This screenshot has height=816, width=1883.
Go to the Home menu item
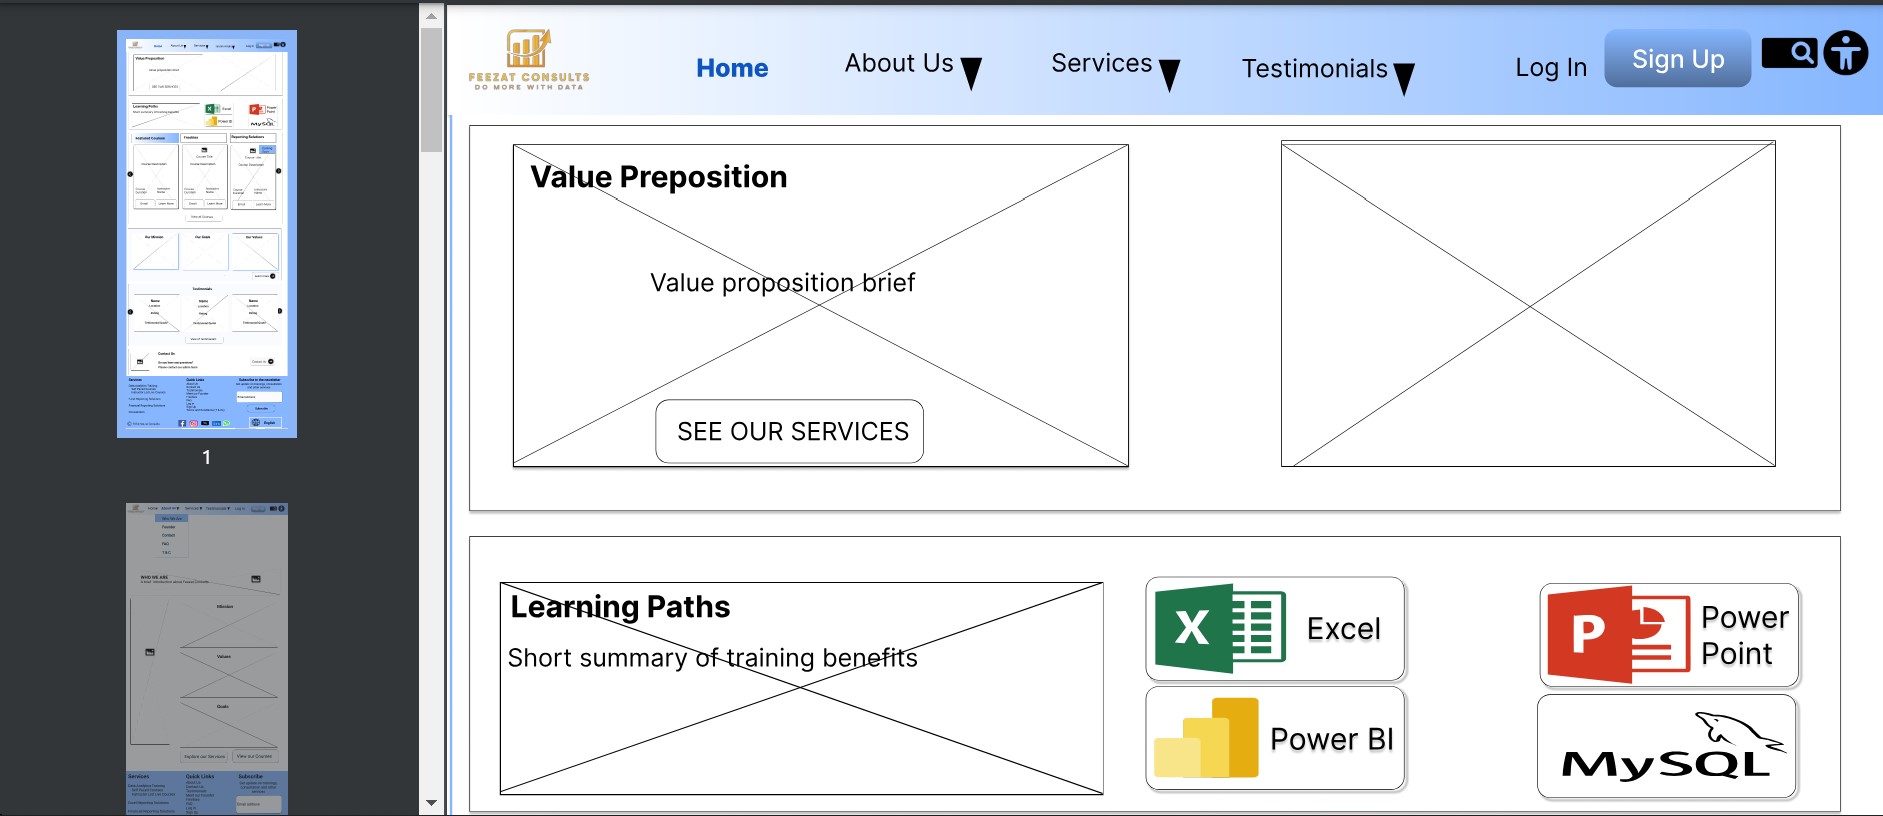click(732, 68)
